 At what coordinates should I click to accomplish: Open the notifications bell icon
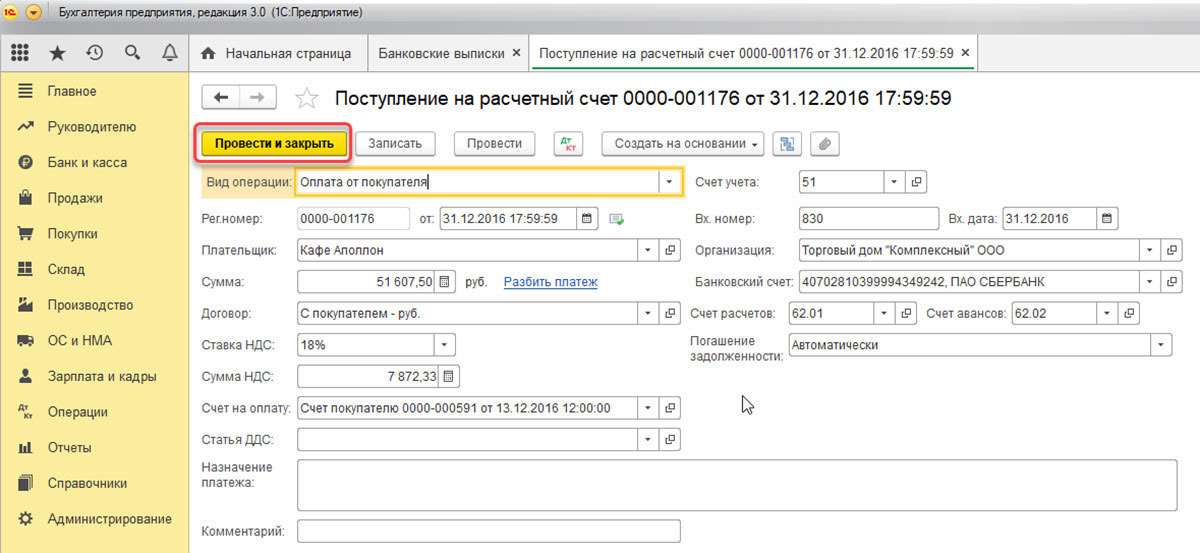pyautogui.click(x=169, y=53)
